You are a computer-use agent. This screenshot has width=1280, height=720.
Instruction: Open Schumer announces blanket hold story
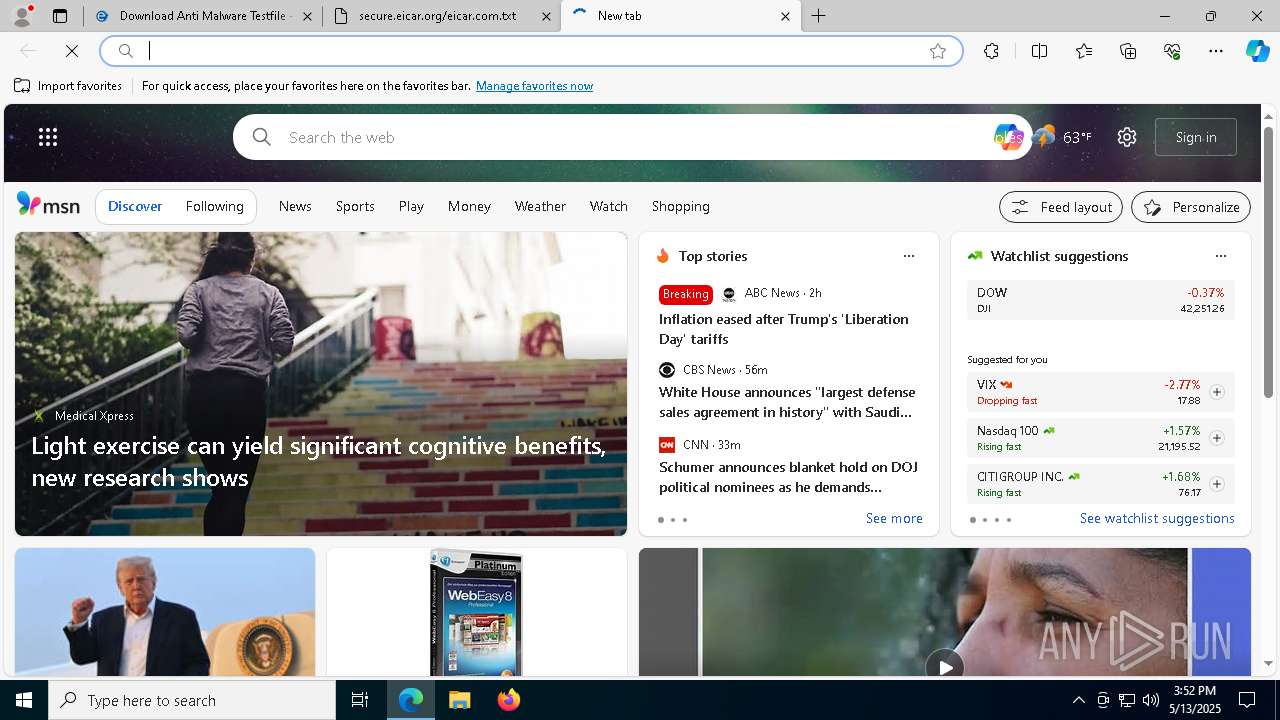coord(788,477)
